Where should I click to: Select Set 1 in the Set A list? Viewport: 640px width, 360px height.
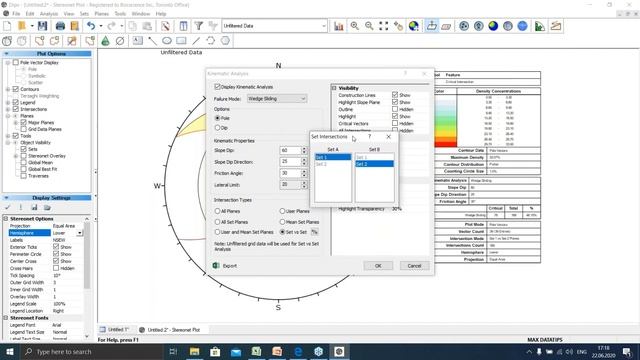pos(333,157)
